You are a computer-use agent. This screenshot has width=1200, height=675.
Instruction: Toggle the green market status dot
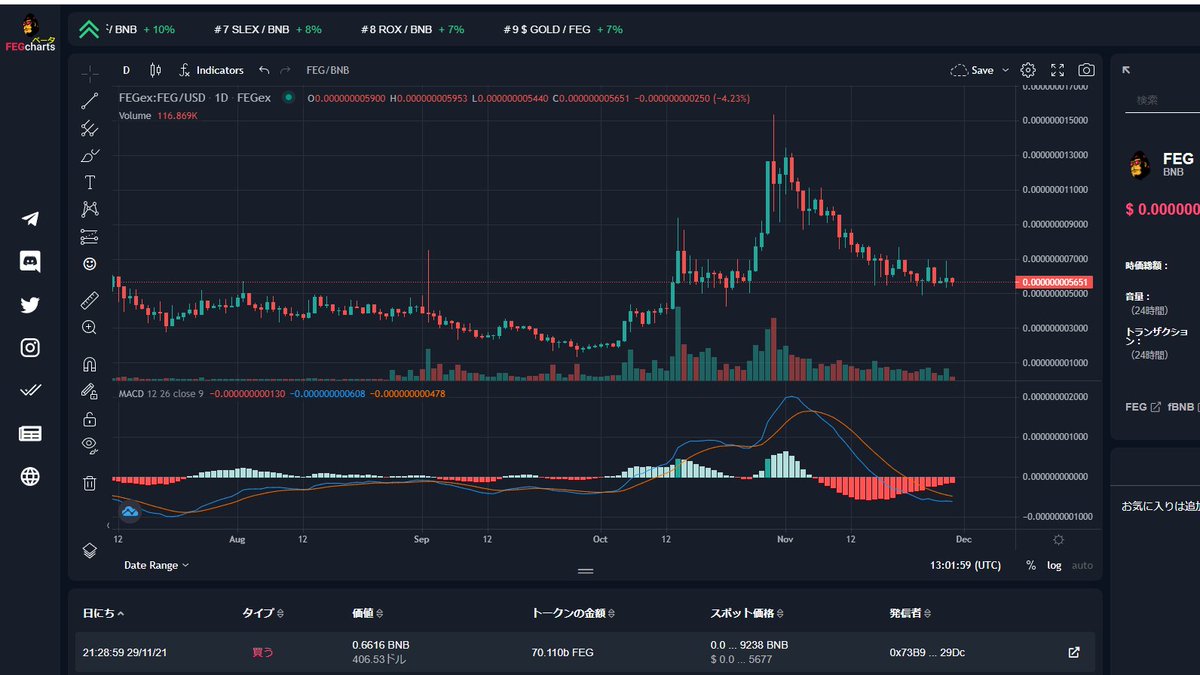click(289, 98)
